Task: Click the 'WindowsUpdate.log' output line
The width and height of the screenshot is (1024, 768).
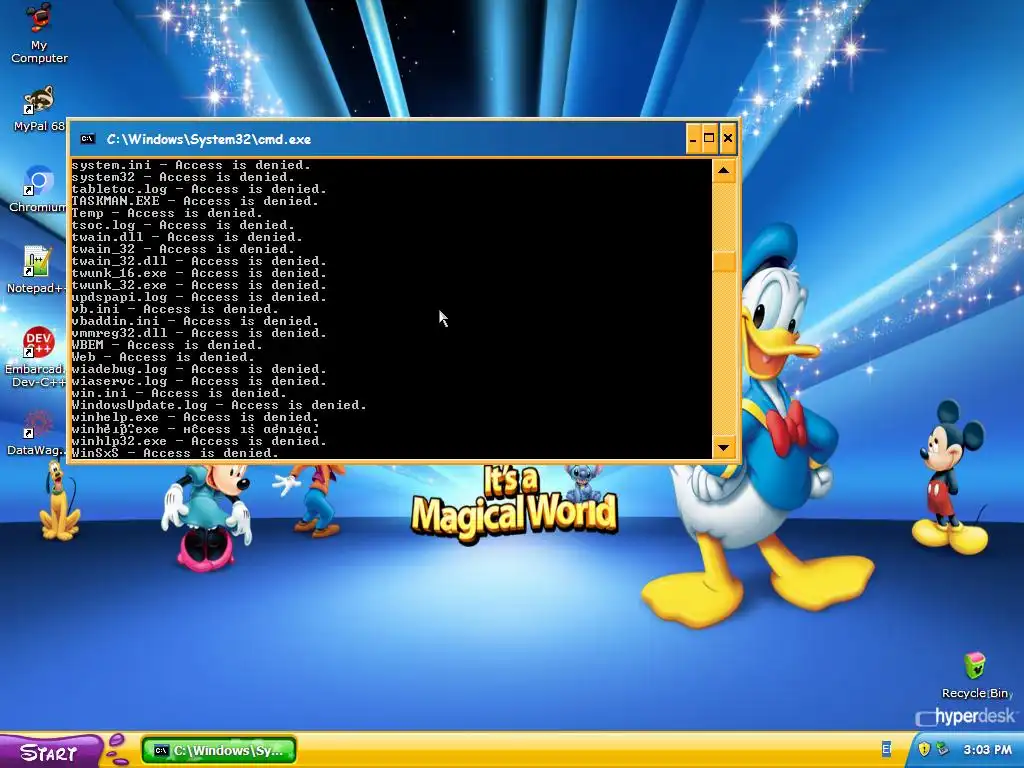Action: click(x=219, y=405)
